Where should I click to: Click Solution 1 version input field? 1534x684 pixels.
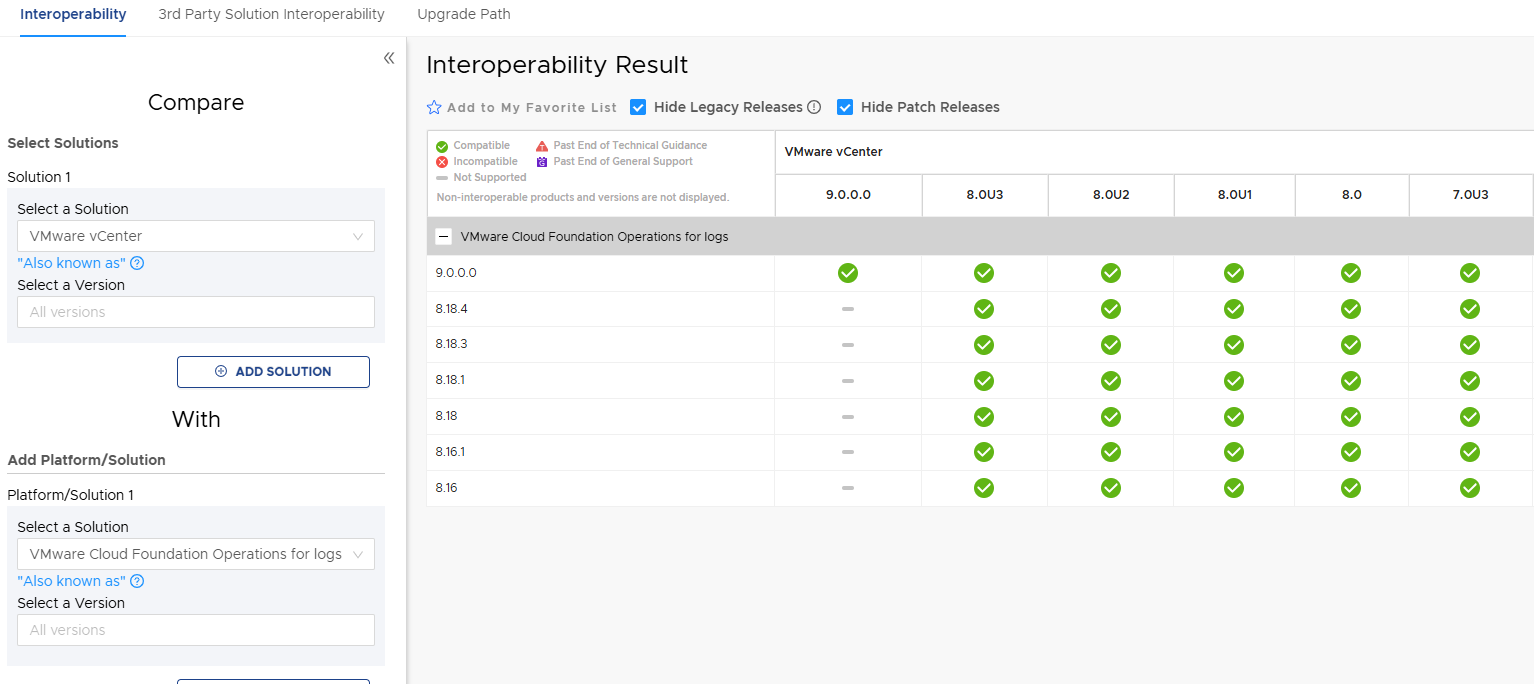coord(196,312)
